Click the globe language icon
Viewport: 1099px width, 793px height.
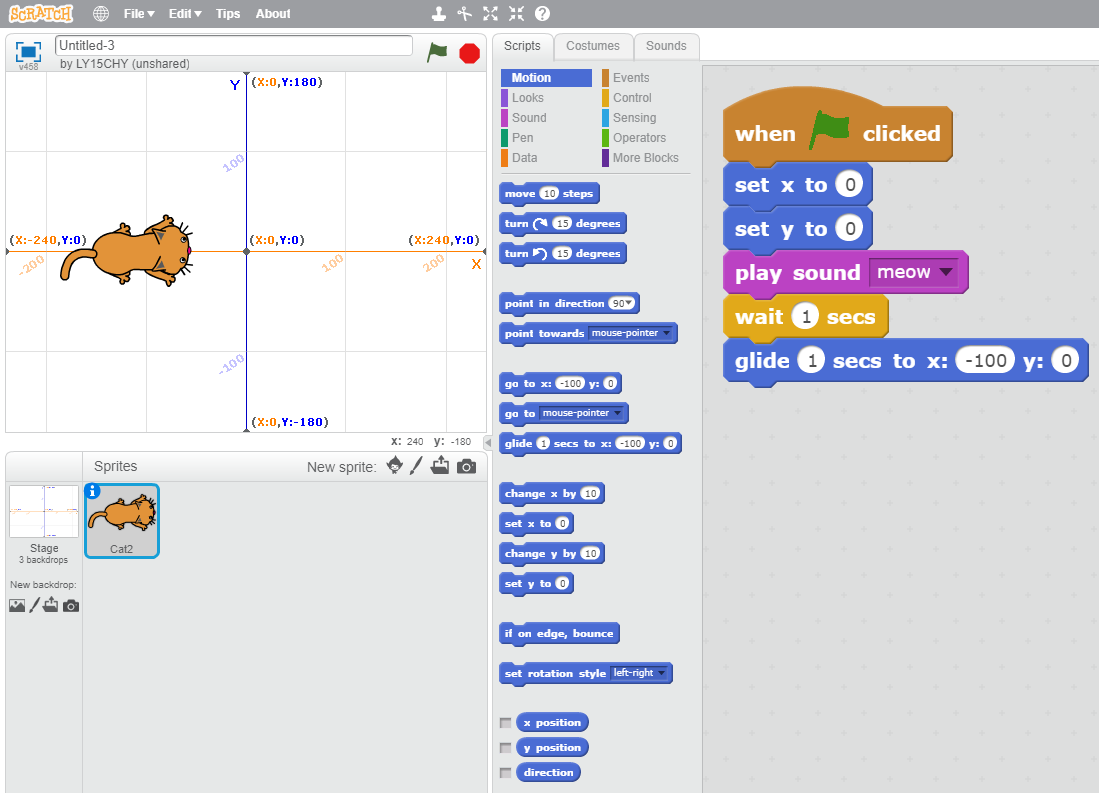coord(101,14)
